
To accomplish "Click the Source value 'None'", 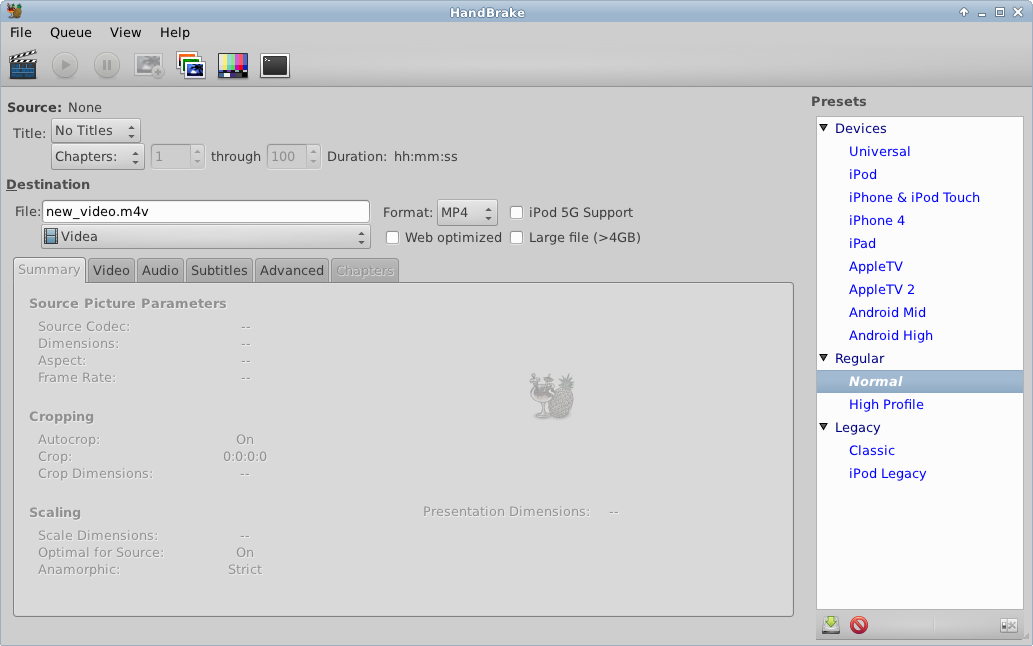I will (85, 107).
